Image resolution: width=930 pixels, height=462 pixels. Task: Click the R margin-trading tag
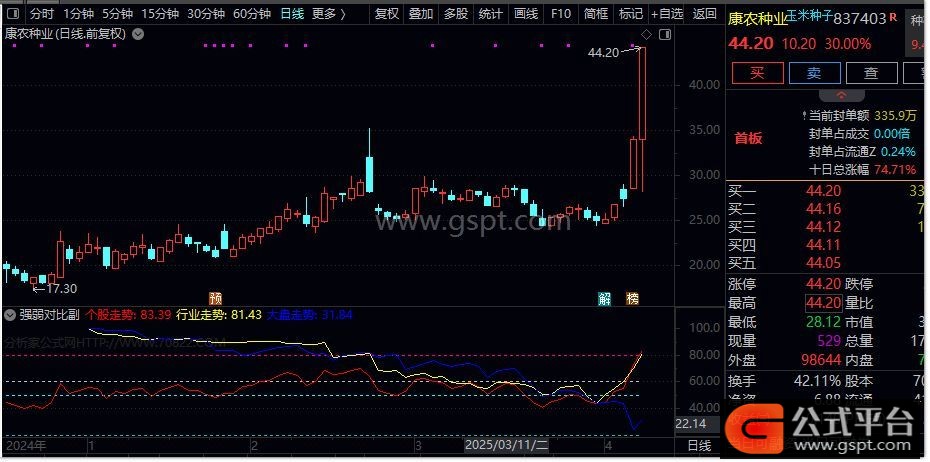point(893,18)
